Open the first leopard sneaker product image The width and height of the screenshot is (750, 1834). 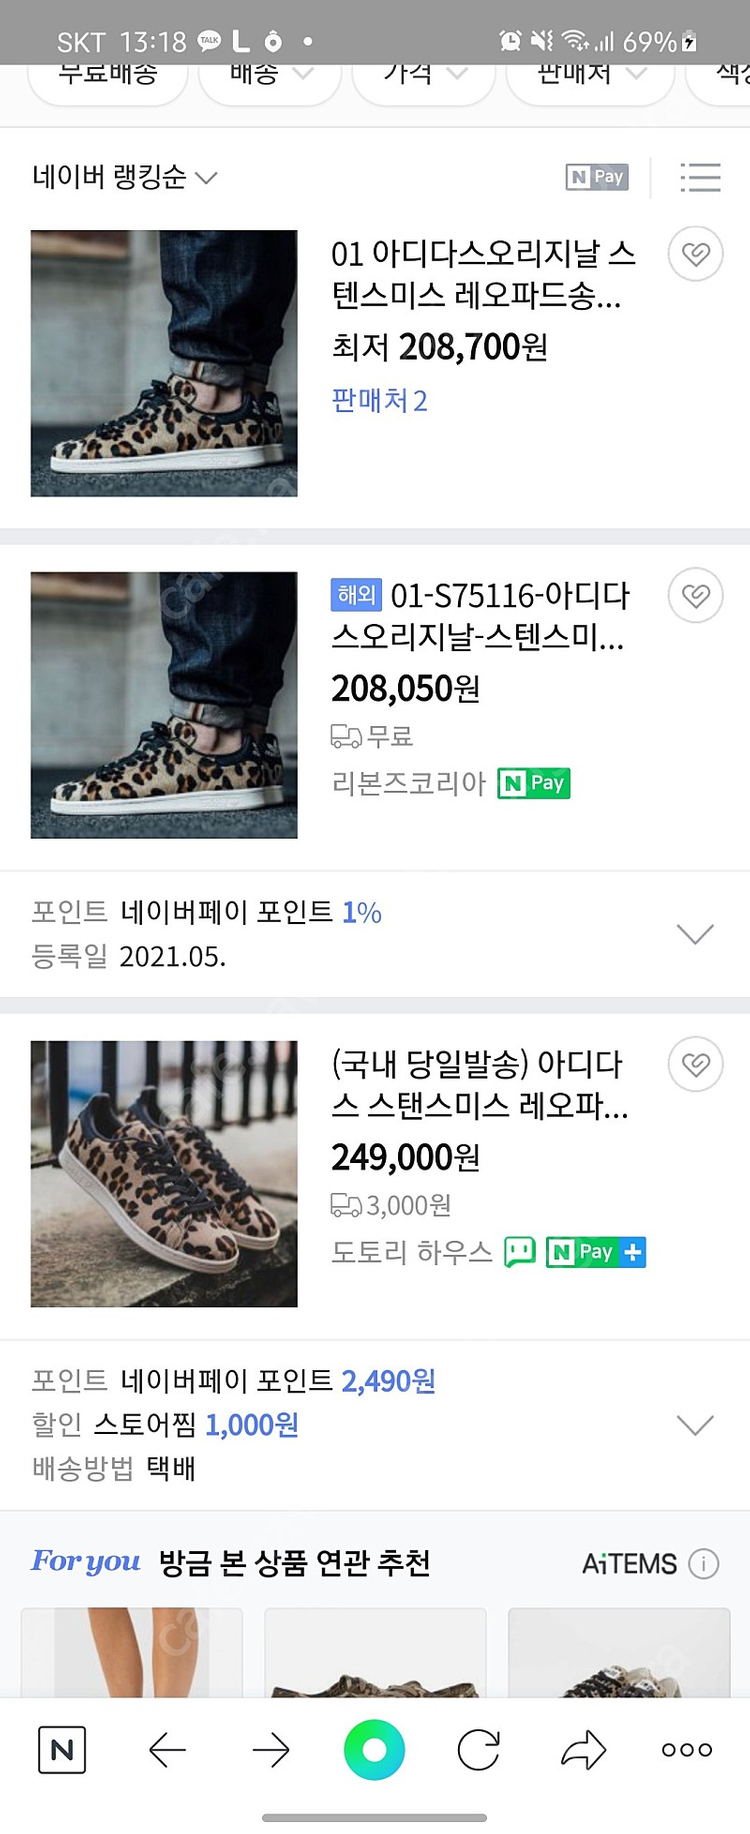click(x=164, y=363)
